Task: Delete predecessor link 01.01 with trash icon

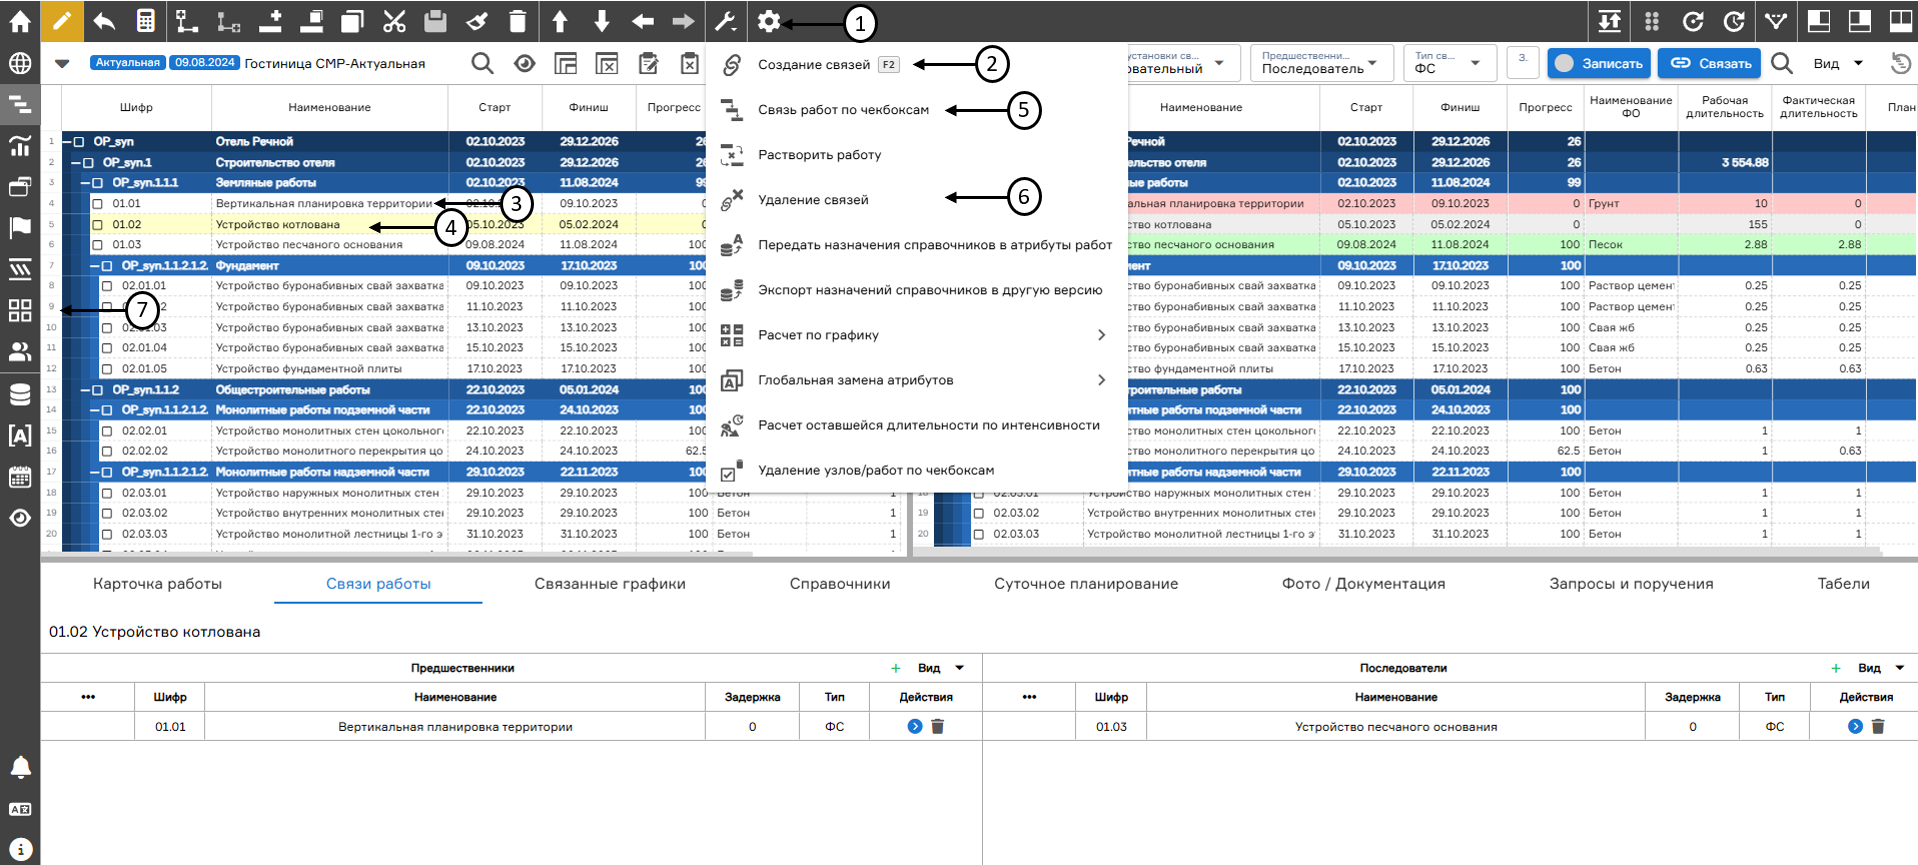Action: pyautogui.click(x=938, y=727)
